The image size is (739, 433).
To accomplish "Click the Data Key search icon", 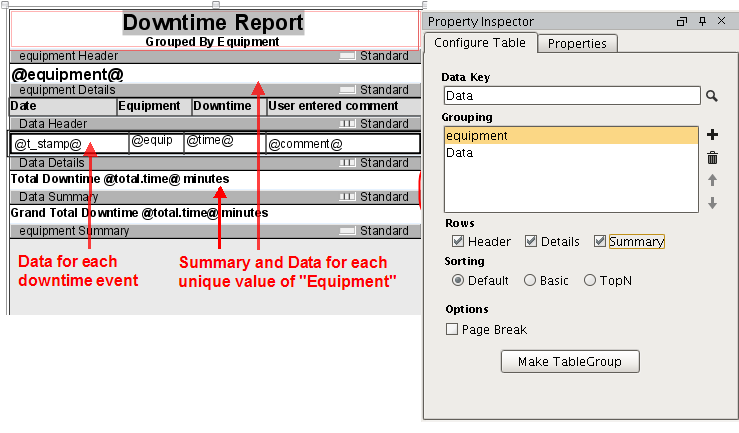I will click(x=712, y=96).
